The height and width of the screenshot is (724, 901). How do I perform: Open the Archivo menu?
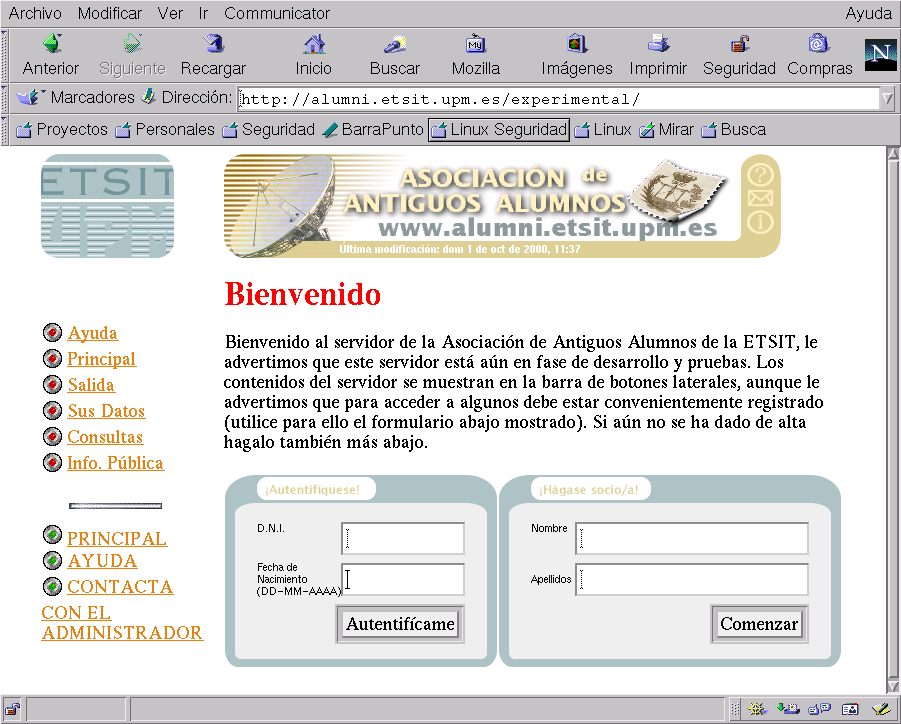click(34, 13)
